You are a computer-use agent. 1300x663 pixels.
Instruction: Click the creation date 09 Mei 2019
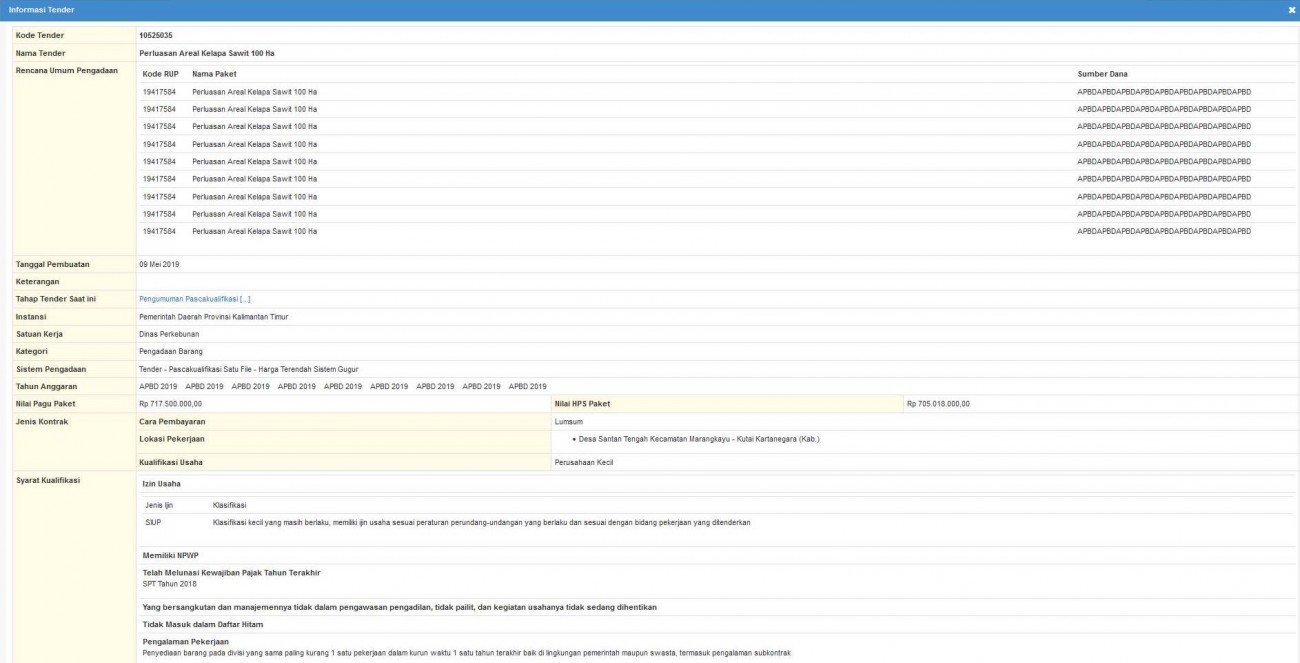coord(159,264)
